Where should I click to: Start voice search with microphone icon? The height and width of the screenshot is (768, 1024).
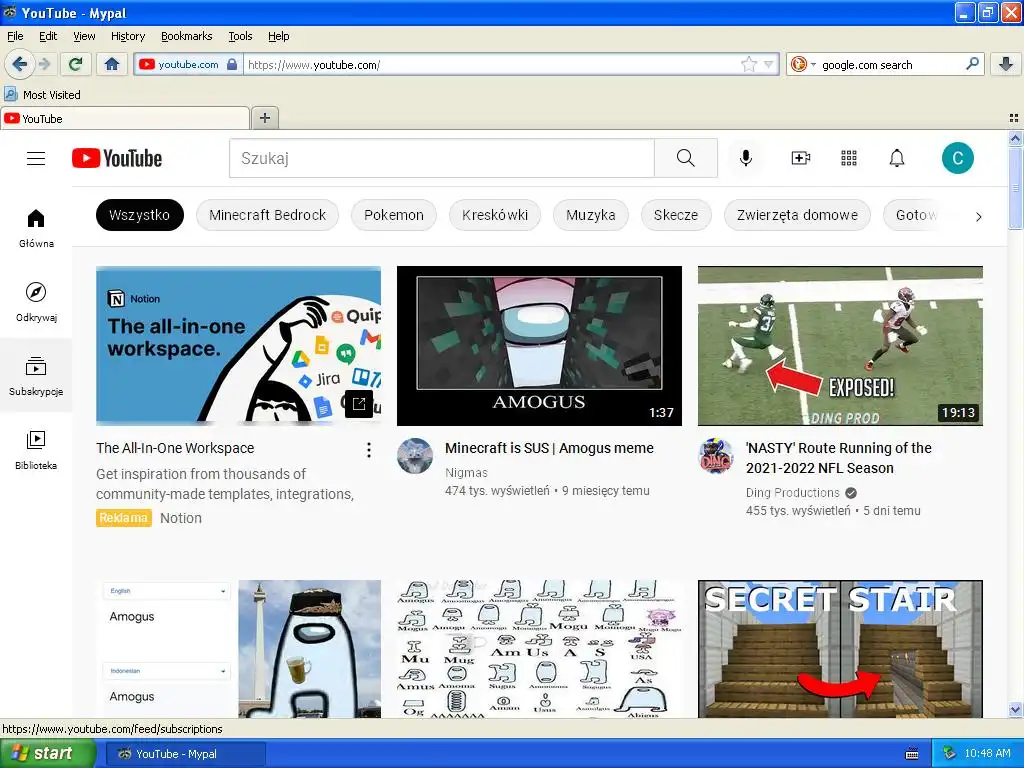pyautogui.click(x=745, y=158)
